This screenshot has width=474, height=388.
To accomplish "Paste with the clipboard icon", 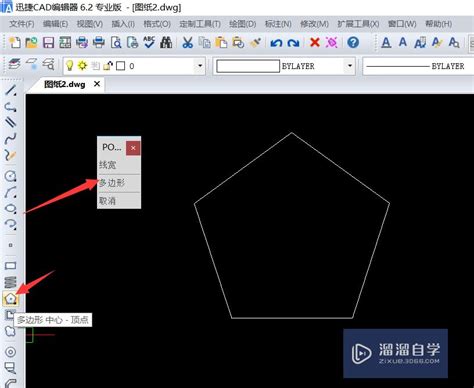I will 221,42.
